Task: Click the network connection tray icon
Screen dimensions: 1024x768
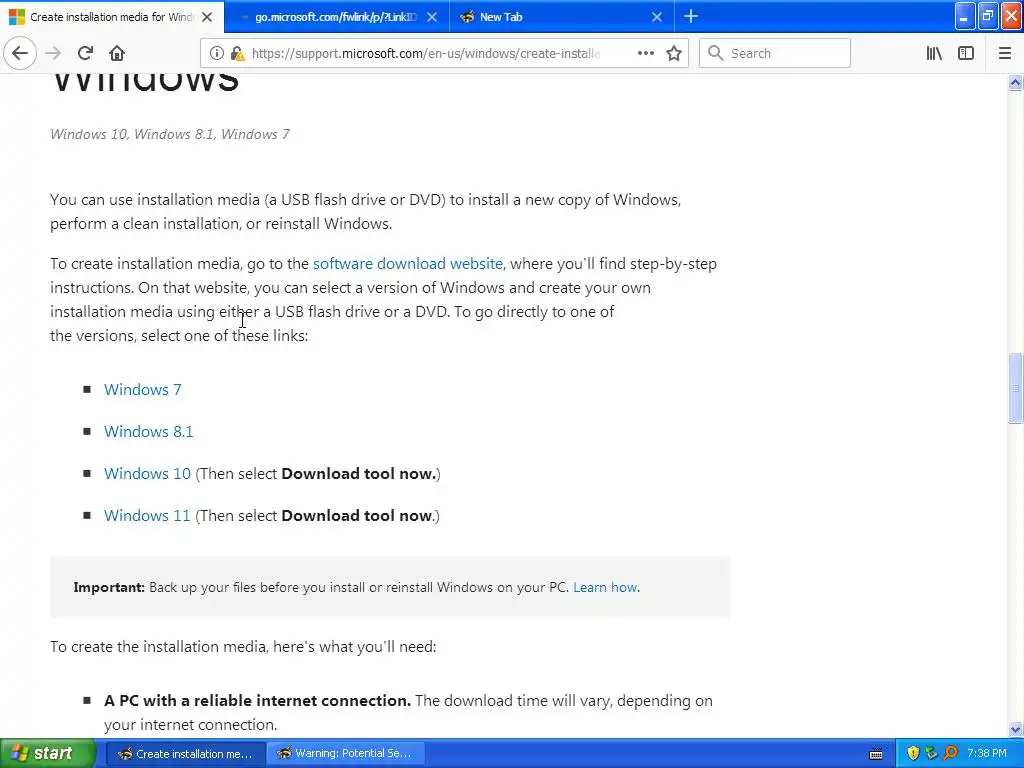Action: click(931, 754)
